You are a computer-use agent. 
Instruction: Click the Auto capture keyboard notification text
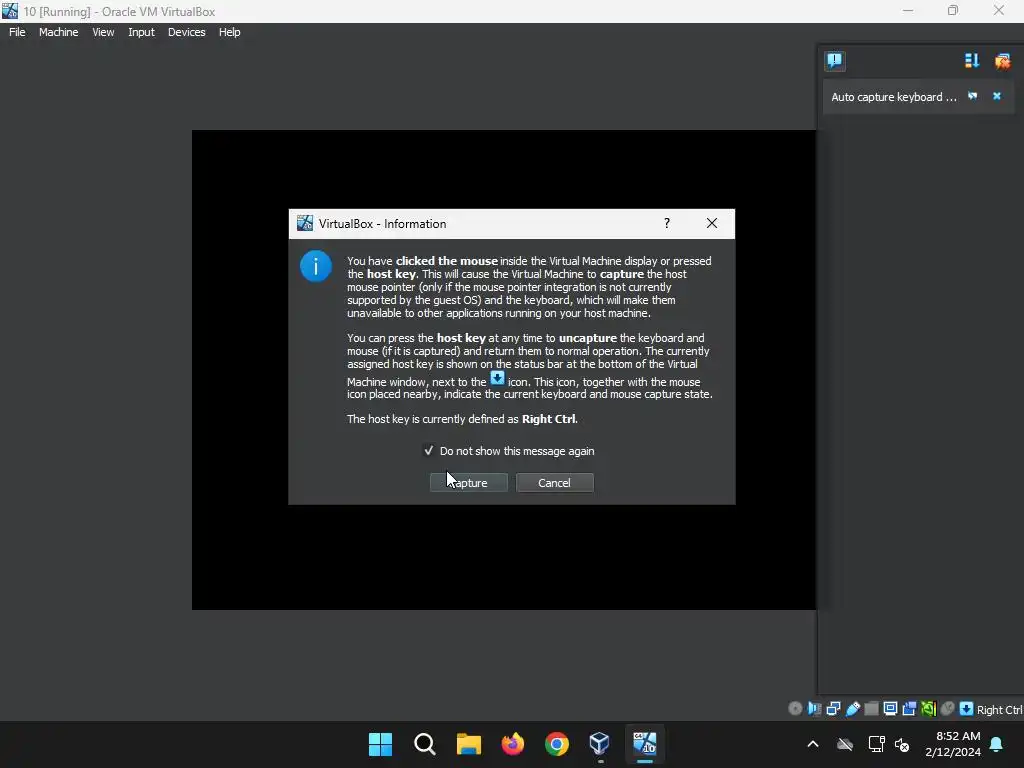(x=893, y=97)
